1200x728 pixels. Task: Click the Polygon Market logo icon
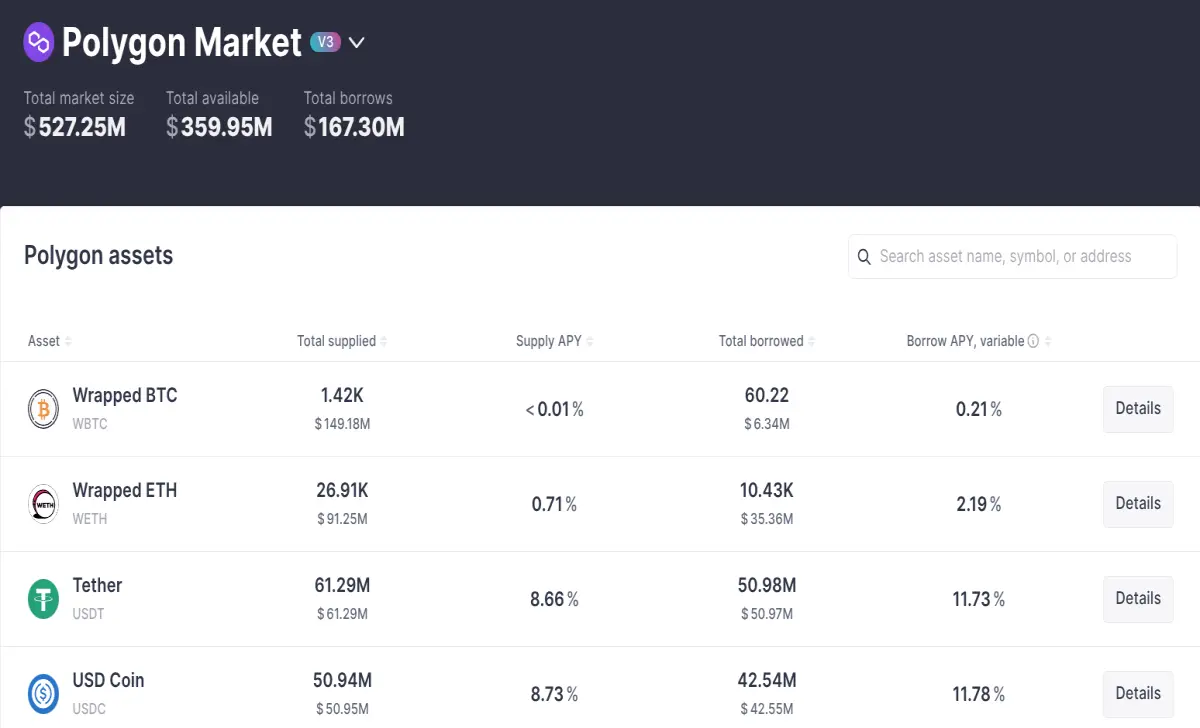click(39, 42)
